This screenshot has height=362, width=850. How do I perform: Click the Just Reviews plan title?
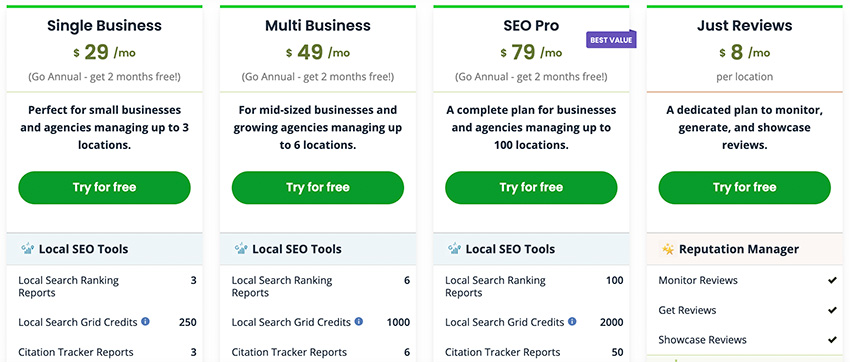point(744,25)
